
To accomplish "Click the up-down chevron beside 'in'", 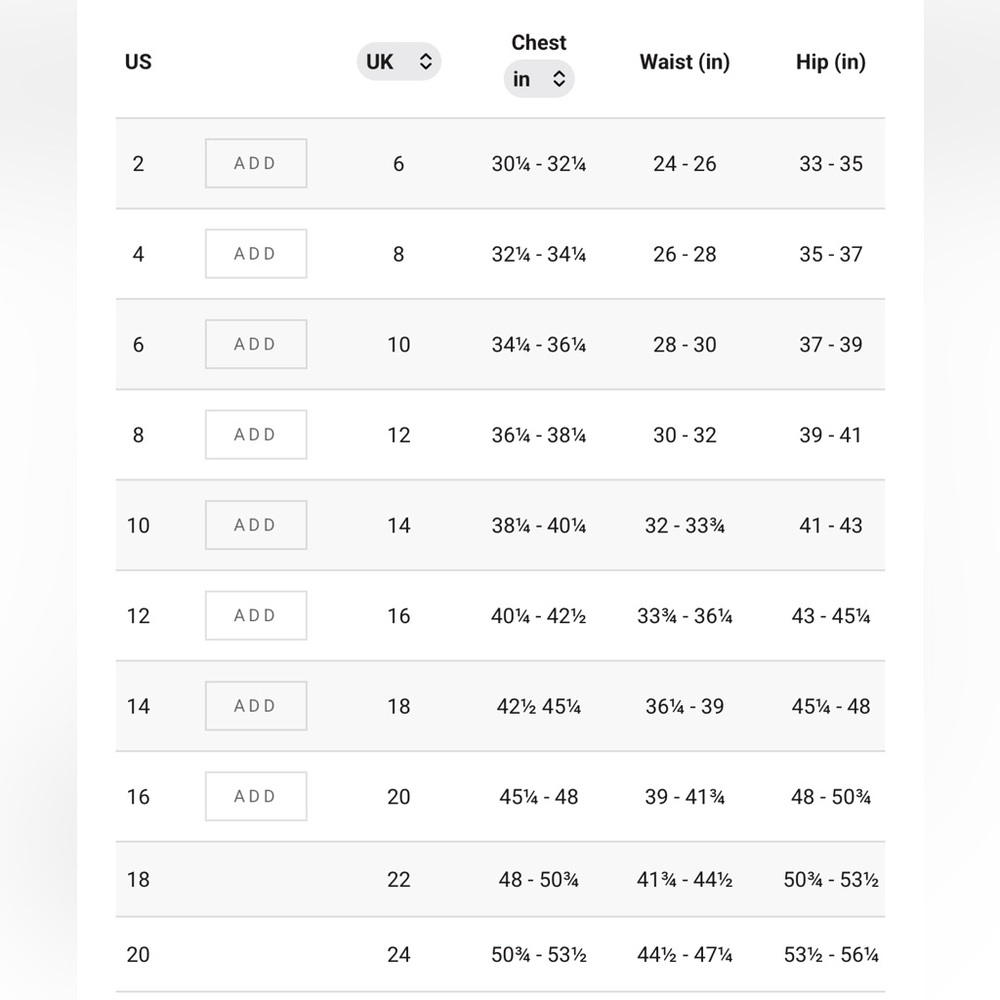I will coord(559,79).
